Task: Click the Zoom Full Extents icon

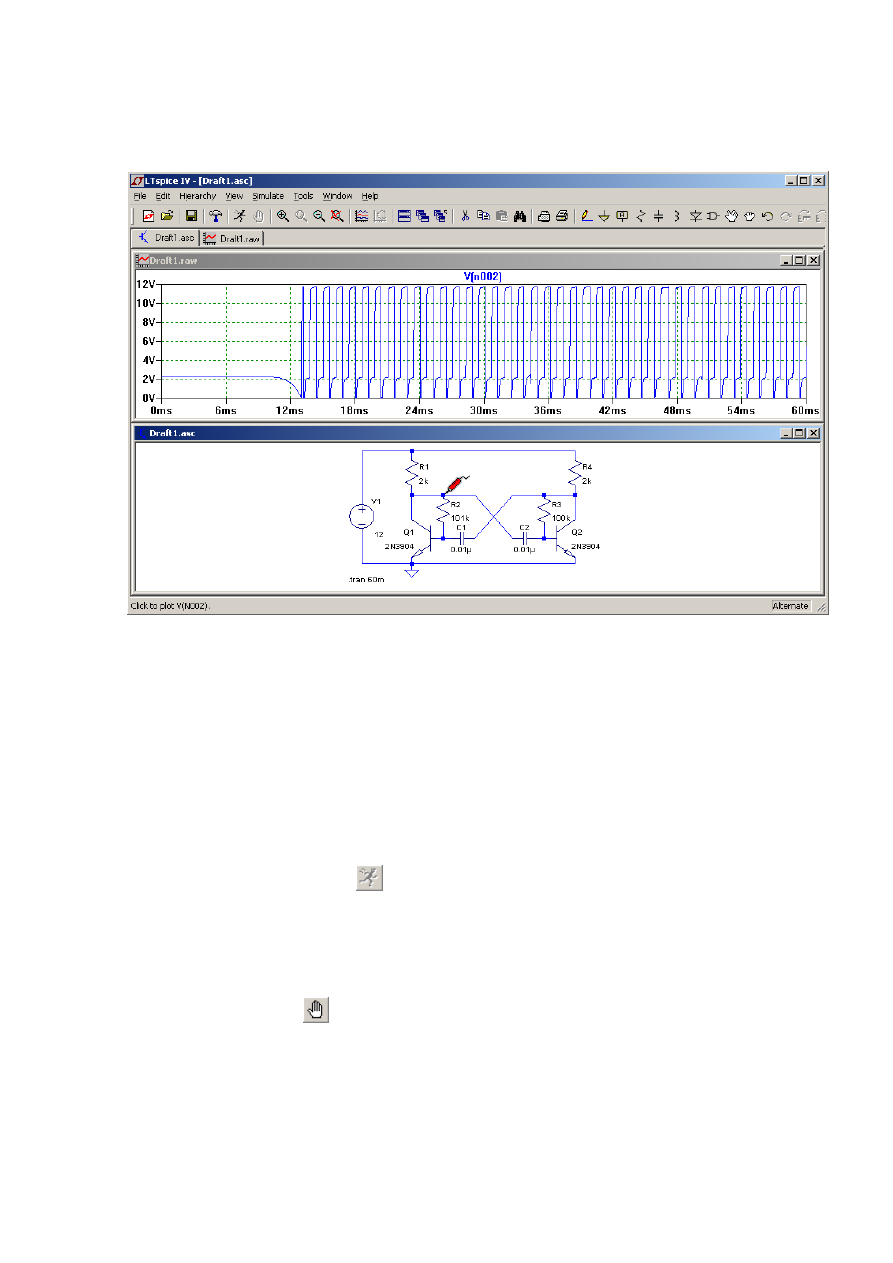Action: tap(336, 215)
